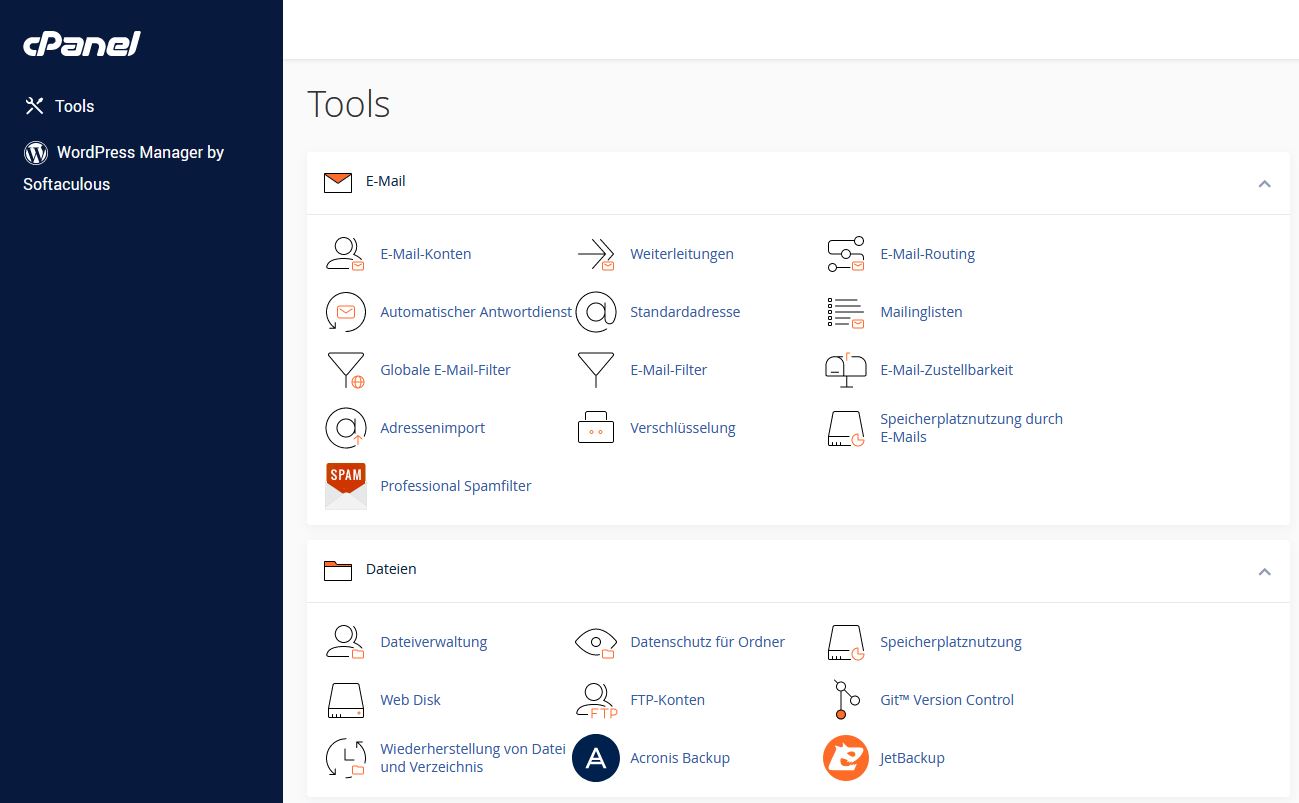Open the JetBackup icon
Viewport: 1299px width, 803px height.
[845, 758]
